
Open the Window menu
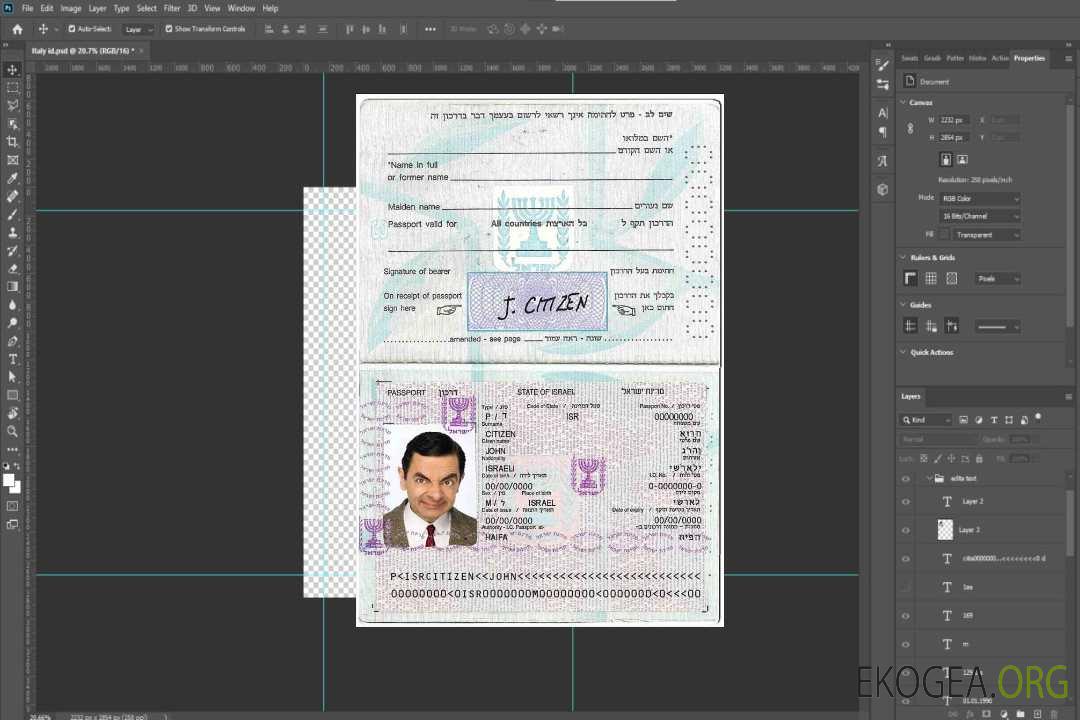click(241, 8)
